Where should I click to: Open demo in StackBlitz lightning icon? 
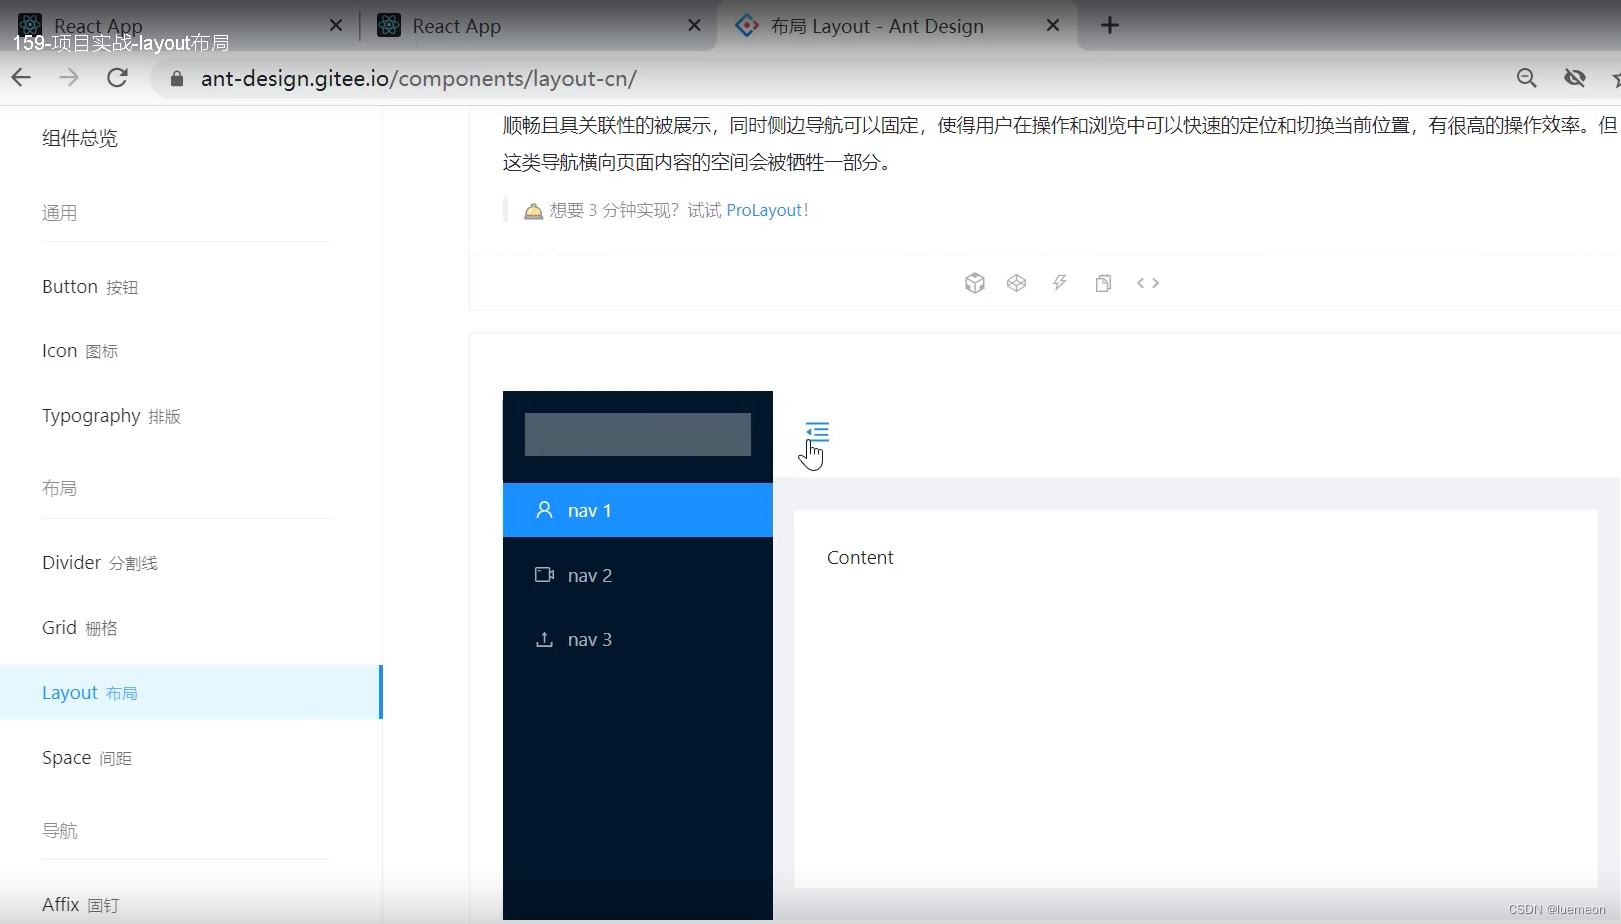(x=1060, y=283)
